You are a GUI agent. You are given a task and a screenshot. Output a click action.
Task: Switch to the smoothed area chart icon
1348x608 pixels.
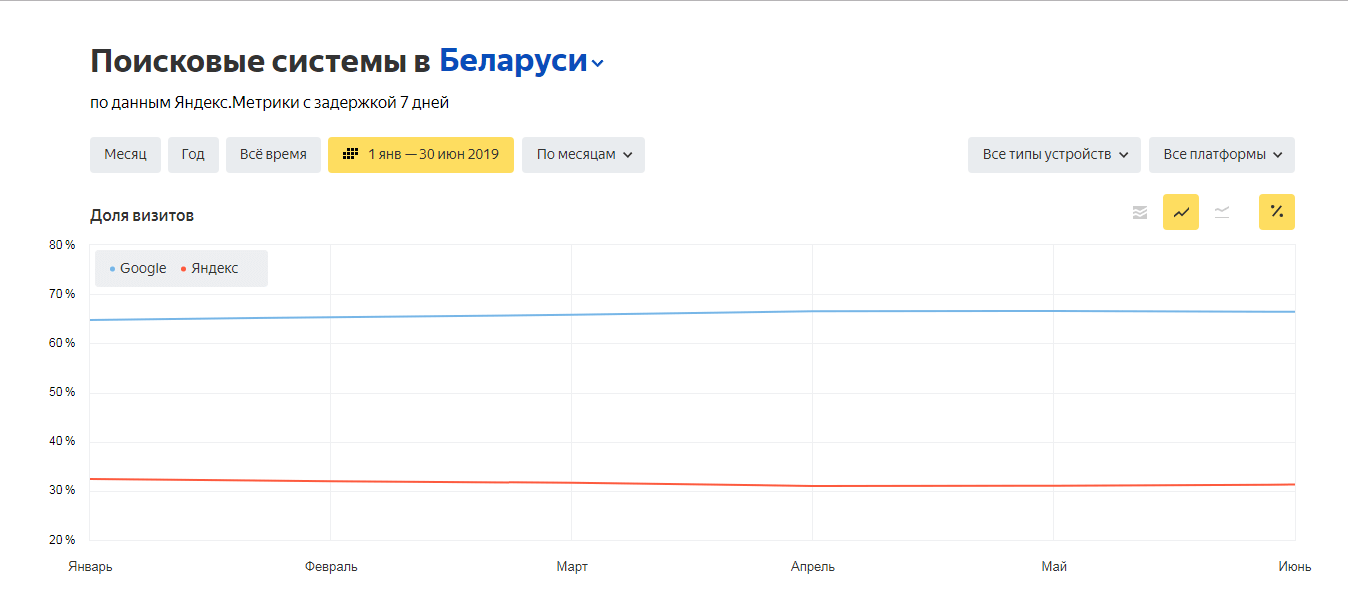coord(1222,211)
